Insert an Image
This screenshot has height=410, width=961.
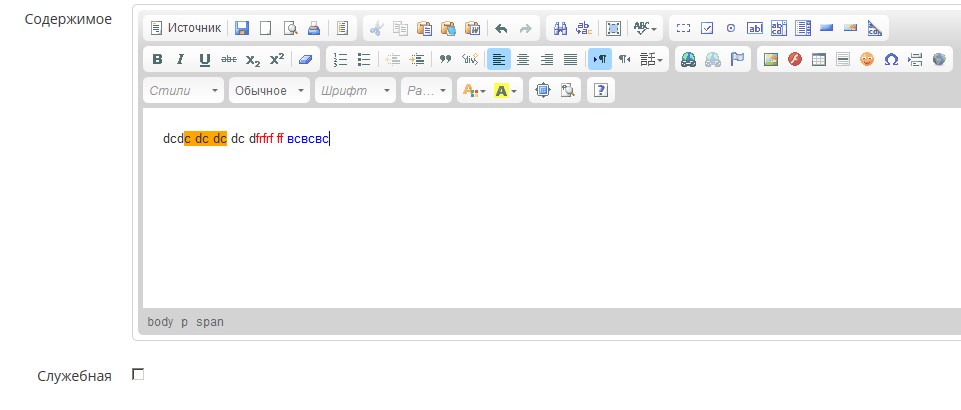(771, 59)
